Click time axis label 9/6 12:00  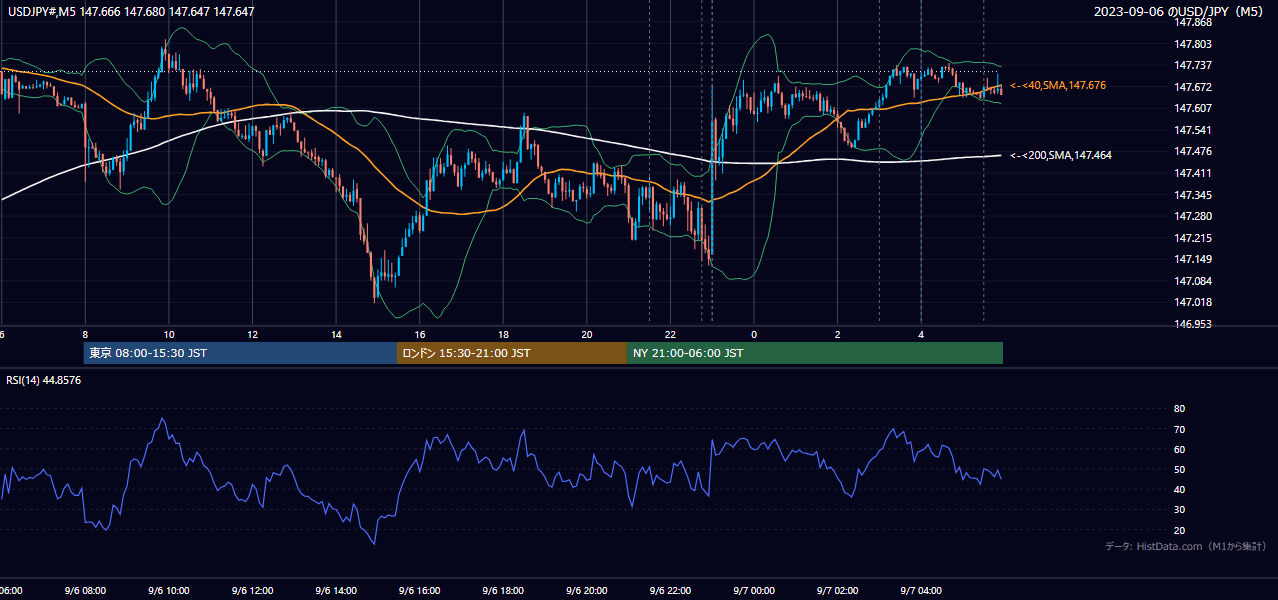point(252,591)
